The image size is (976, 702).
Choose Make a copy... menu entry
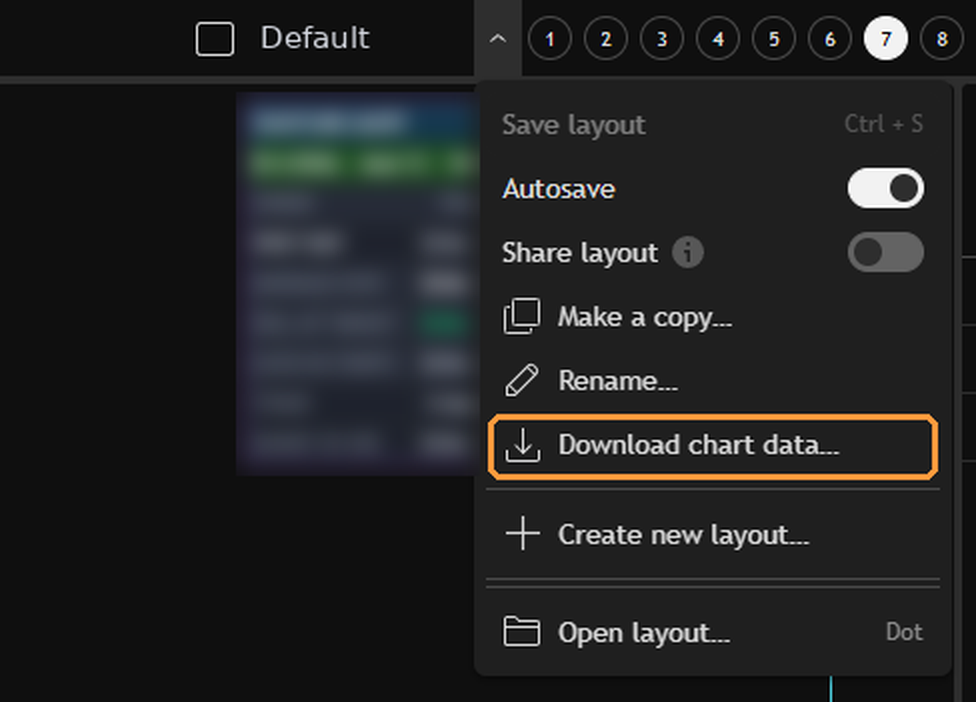click(713, 317)
